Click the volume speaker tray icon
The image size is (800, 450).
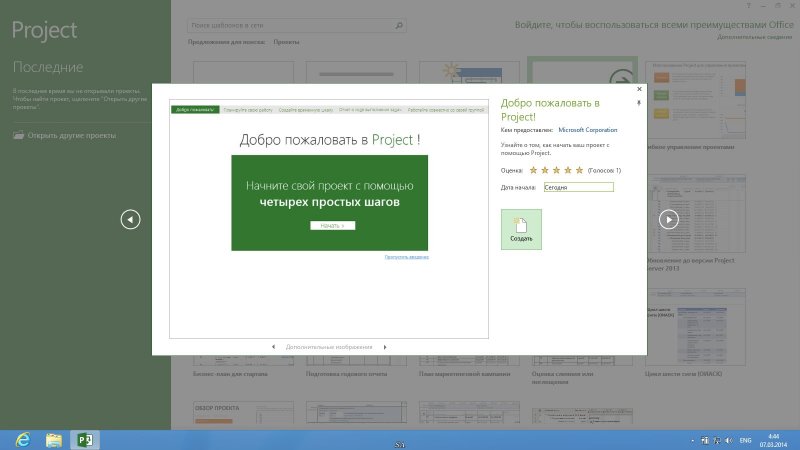[x=729, y=440]
